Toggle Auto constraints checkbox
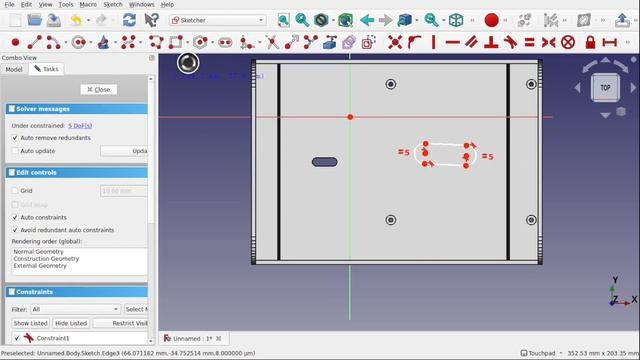 (15, 218)
